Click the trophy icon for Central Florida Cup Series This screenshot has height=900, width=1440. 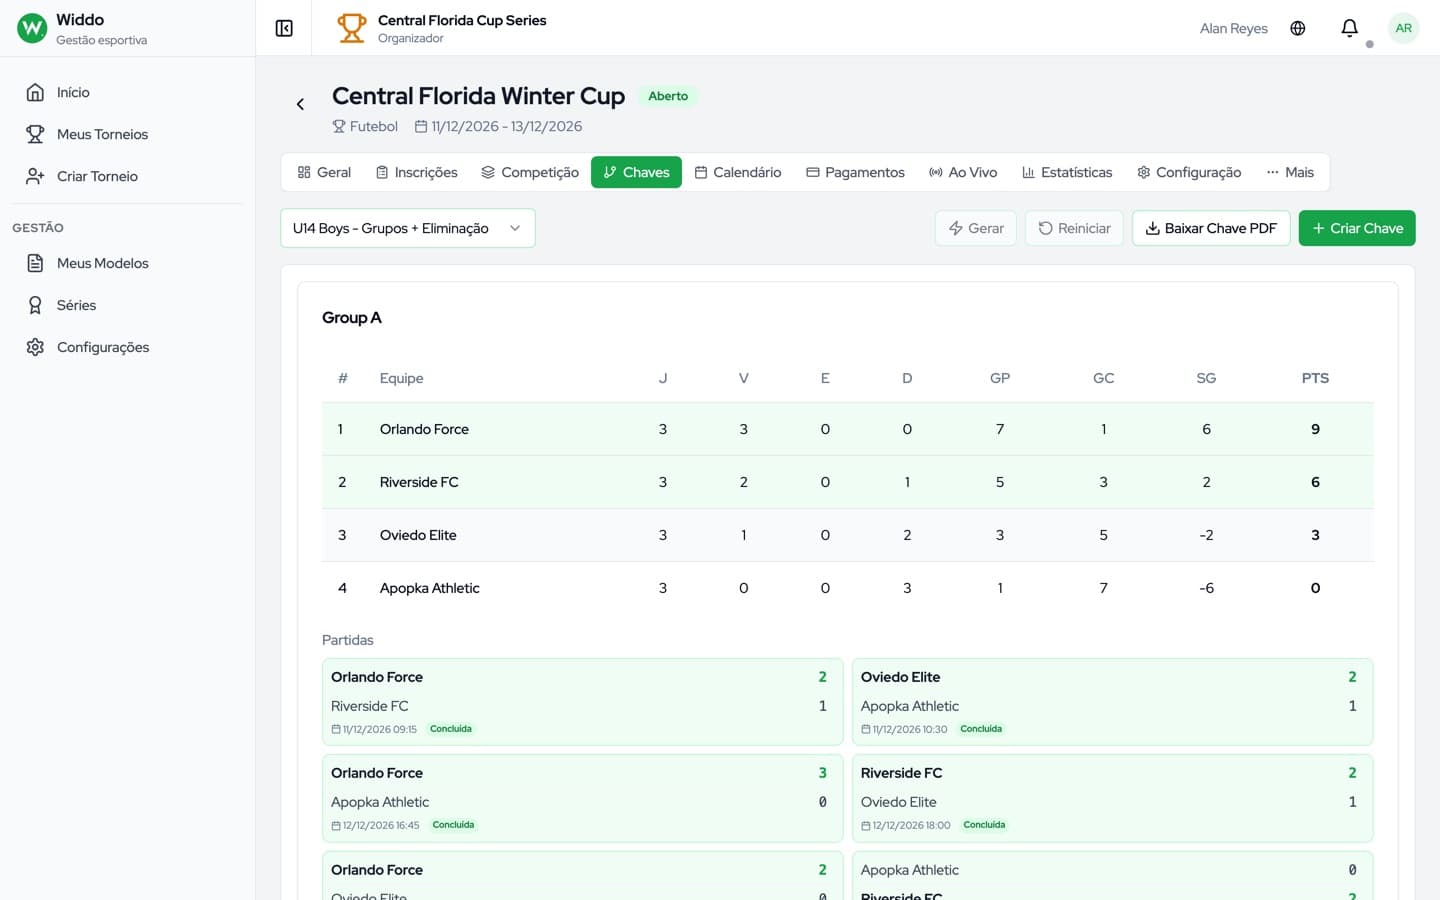tap(351, 28)
